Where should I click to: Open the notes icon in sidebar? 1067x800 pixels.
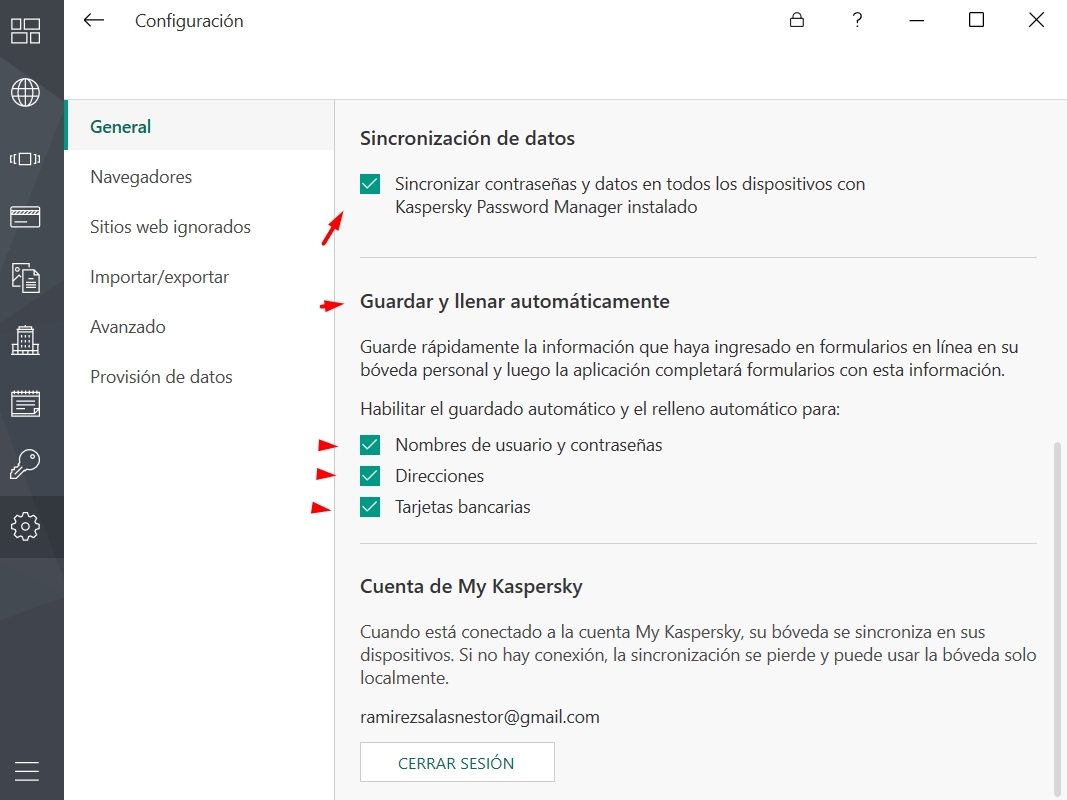pyautogui.click(x=25, y=403)
